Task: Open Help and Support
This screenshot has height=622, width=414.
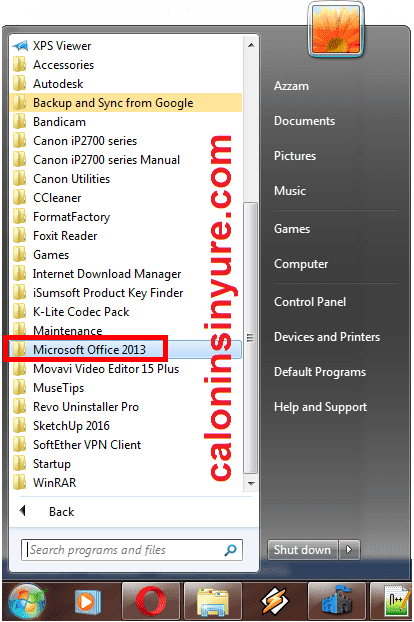Action: pyautogui.click(x=320, y=407)
